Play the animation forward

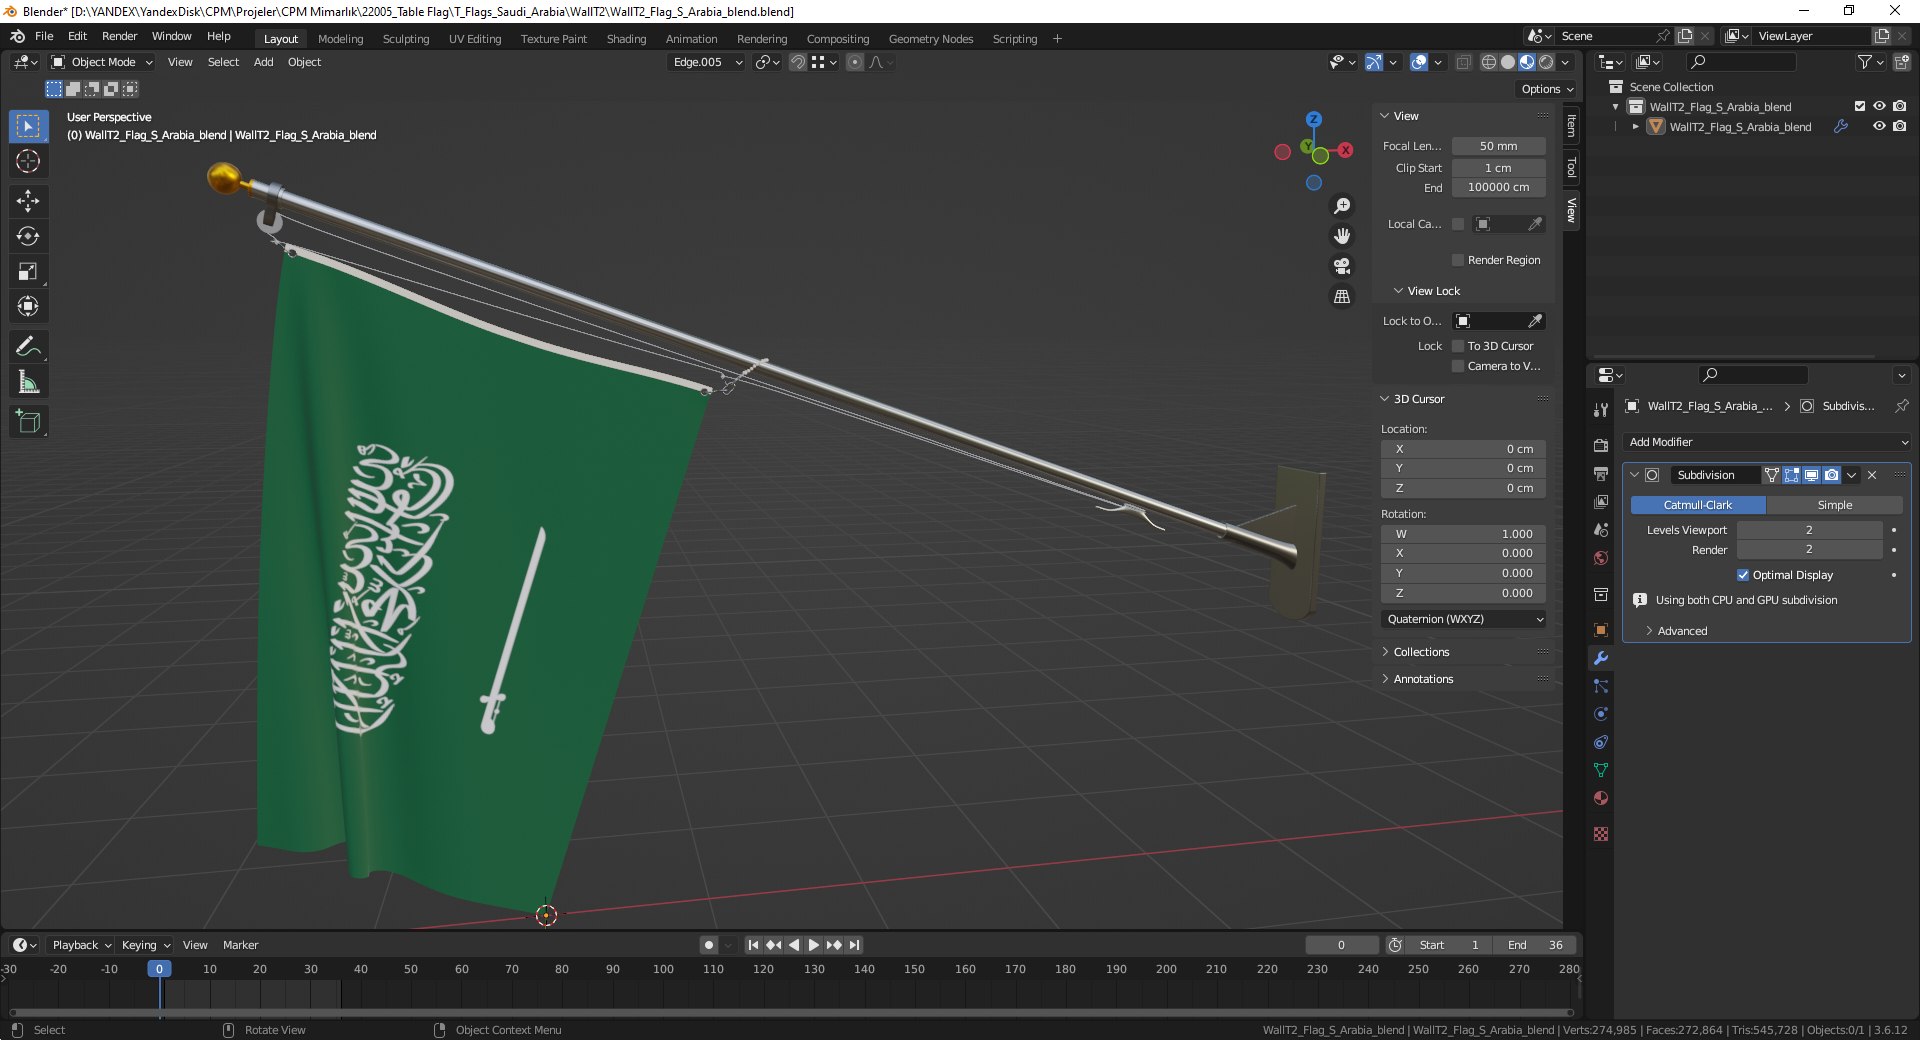pyautogui.click(x=814, y=945)
